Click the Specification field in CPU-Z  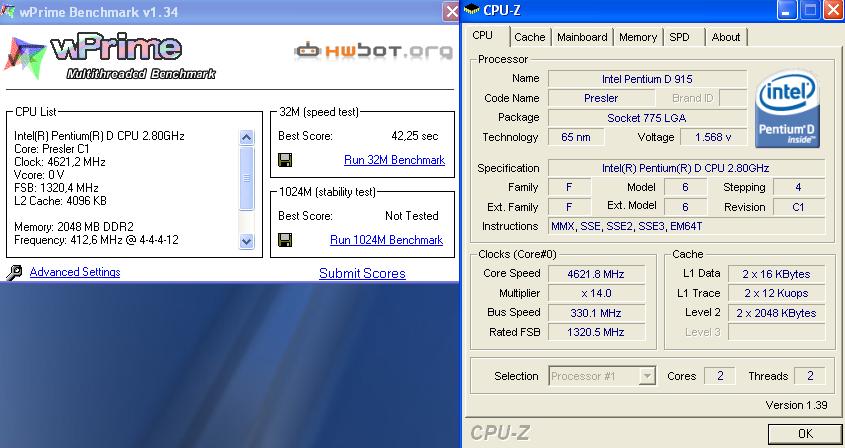tap(686, 168)
